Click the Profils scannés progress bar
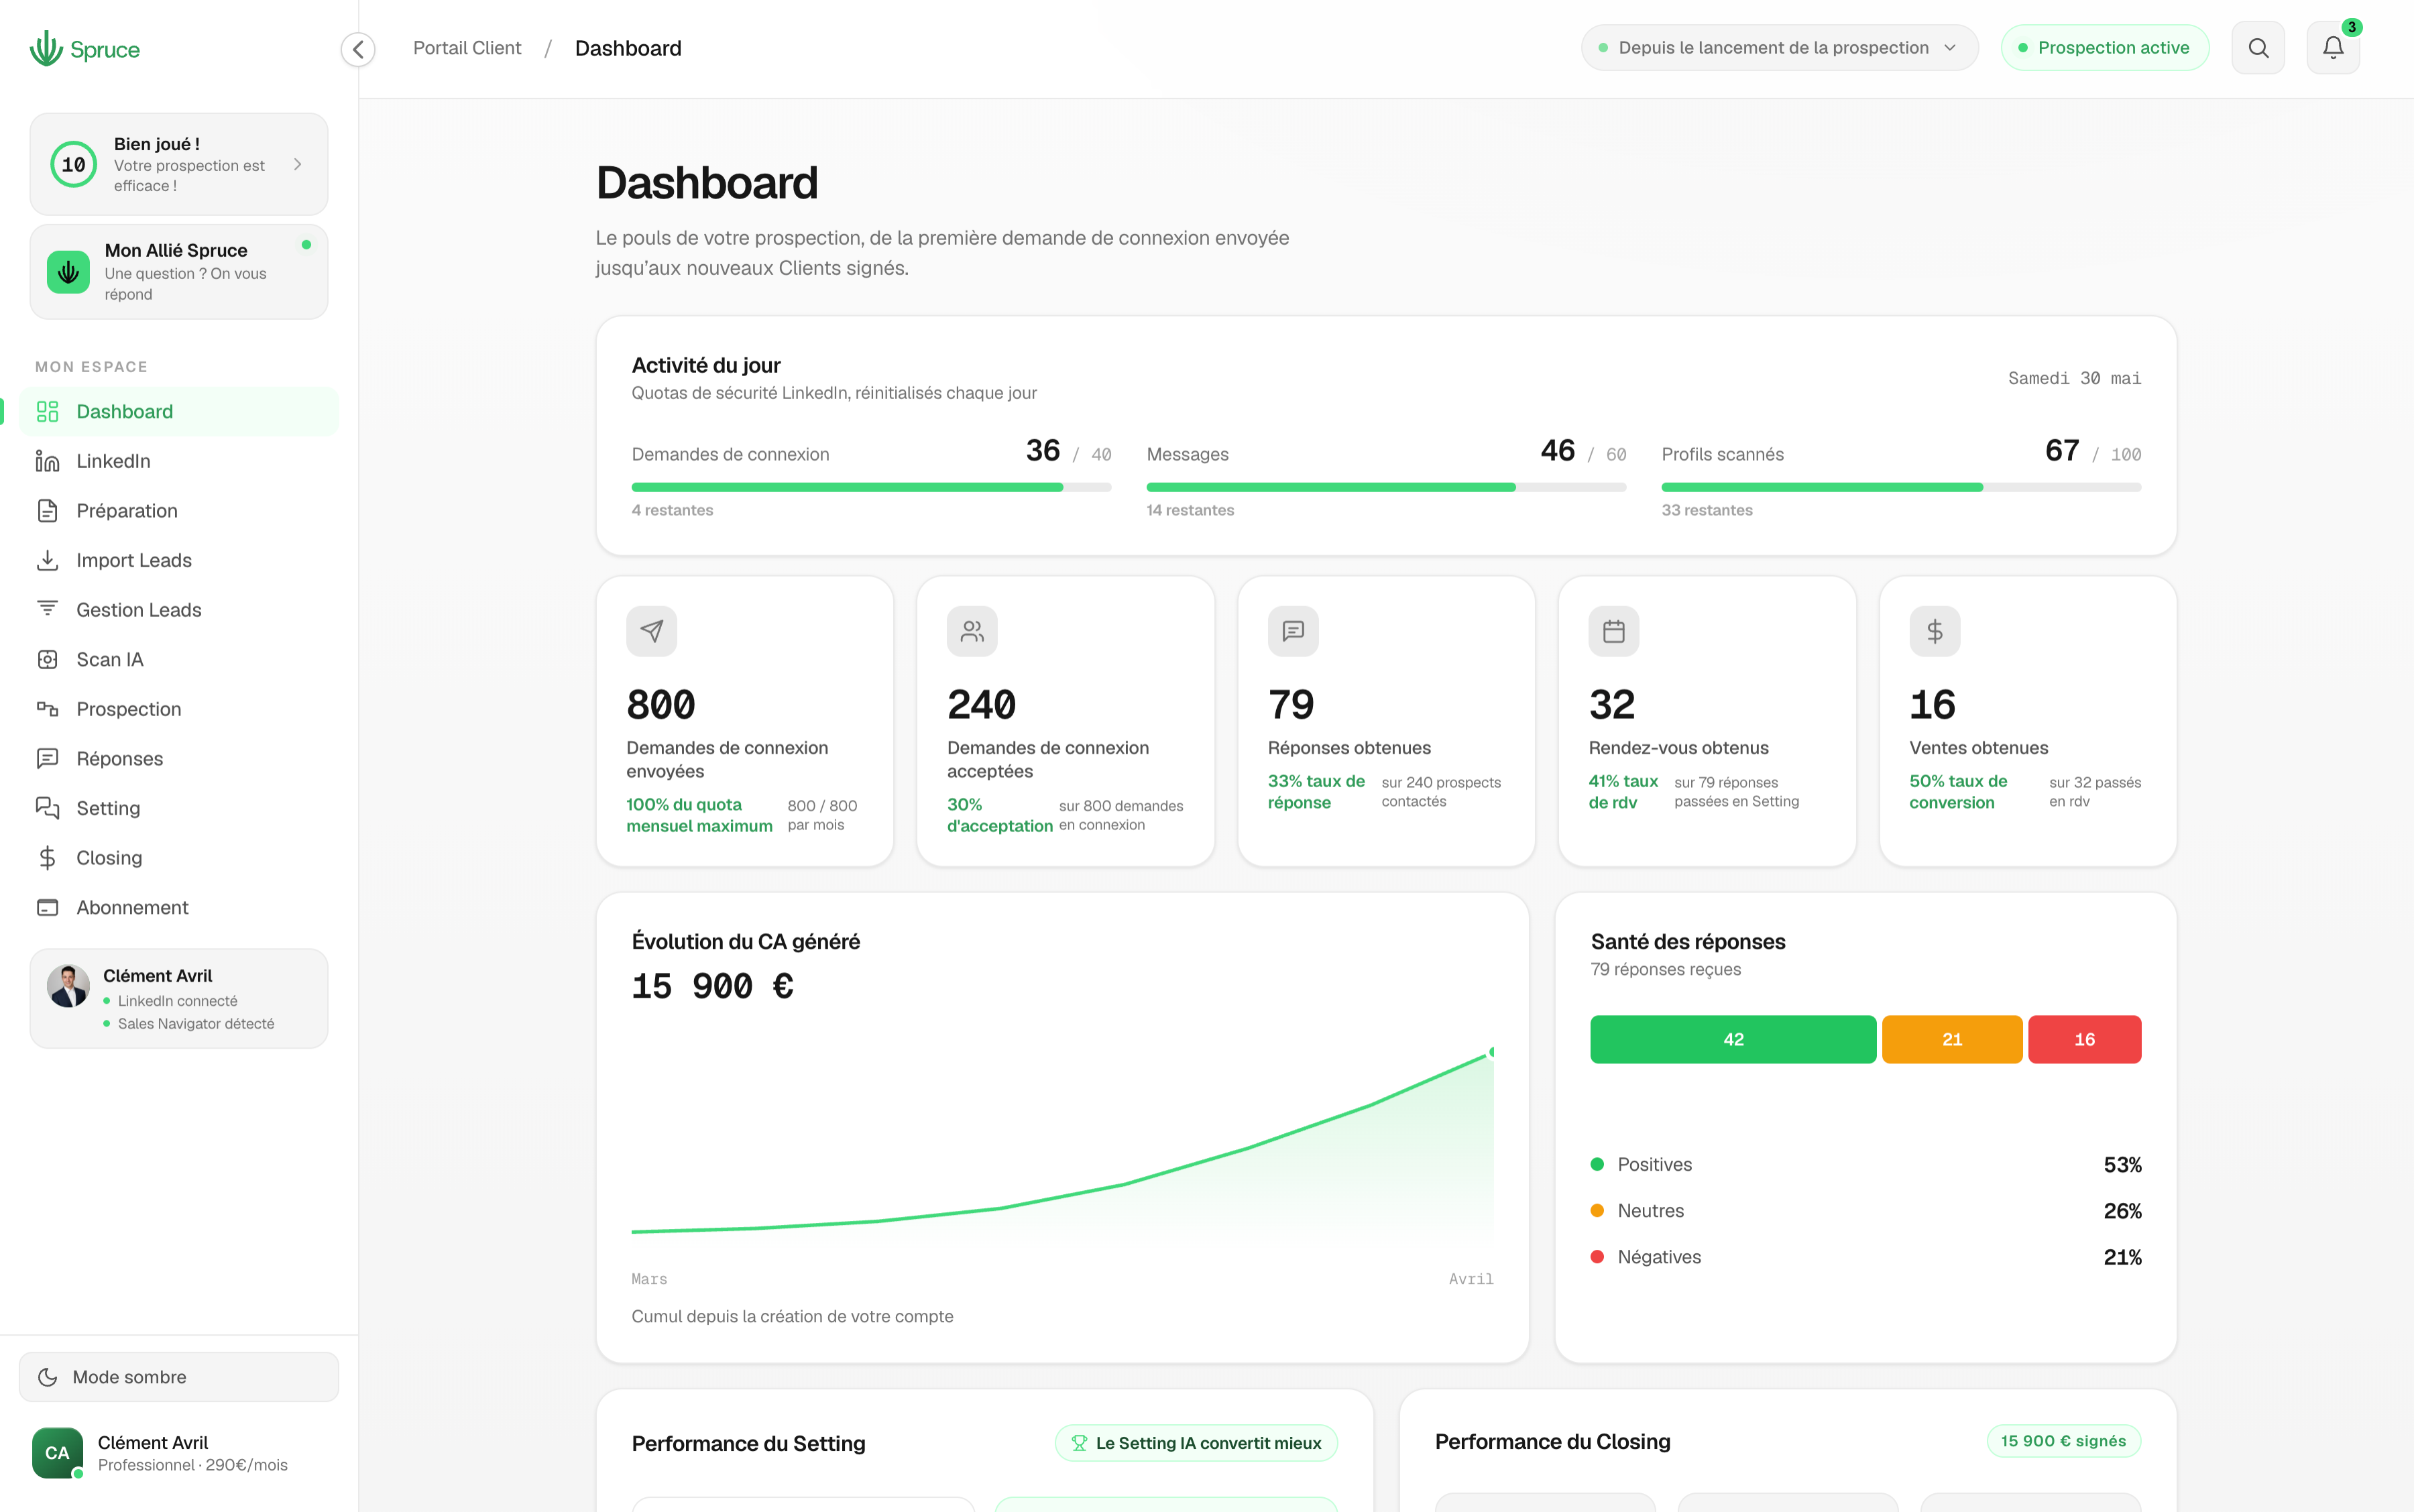This screenshot has height=1512, width=2414. 1901,487
